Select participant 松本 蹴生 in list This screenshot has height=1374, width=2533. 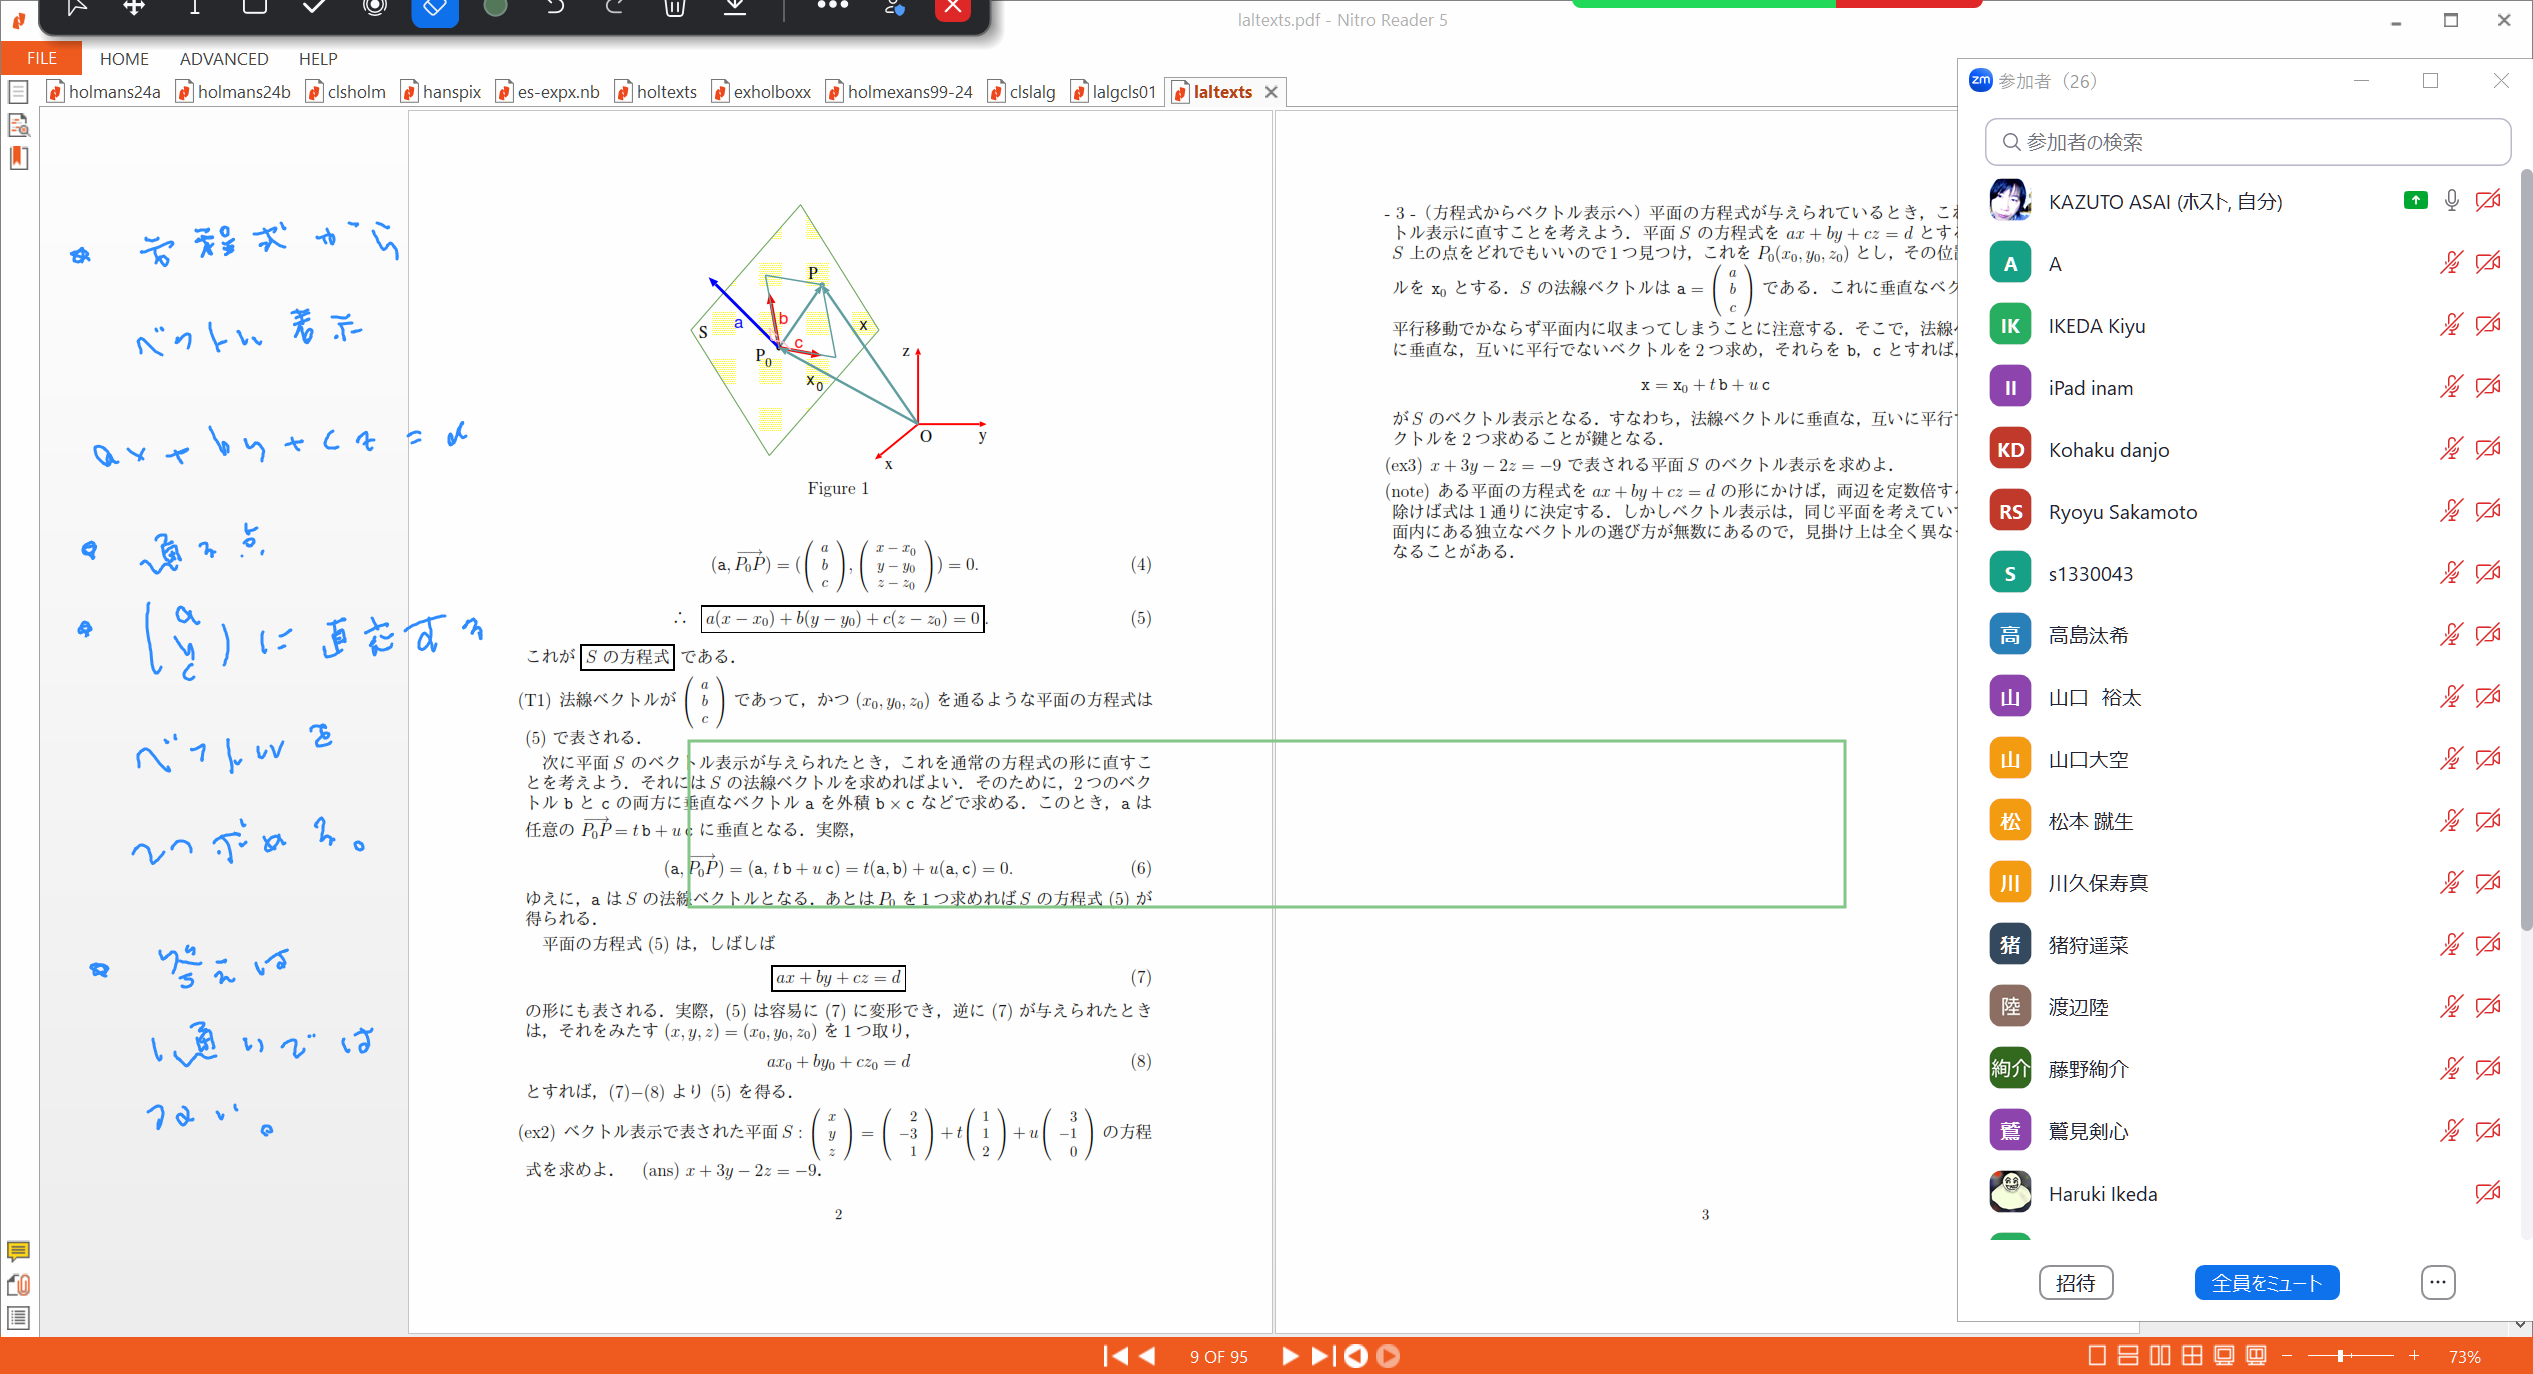(2247, 821)
